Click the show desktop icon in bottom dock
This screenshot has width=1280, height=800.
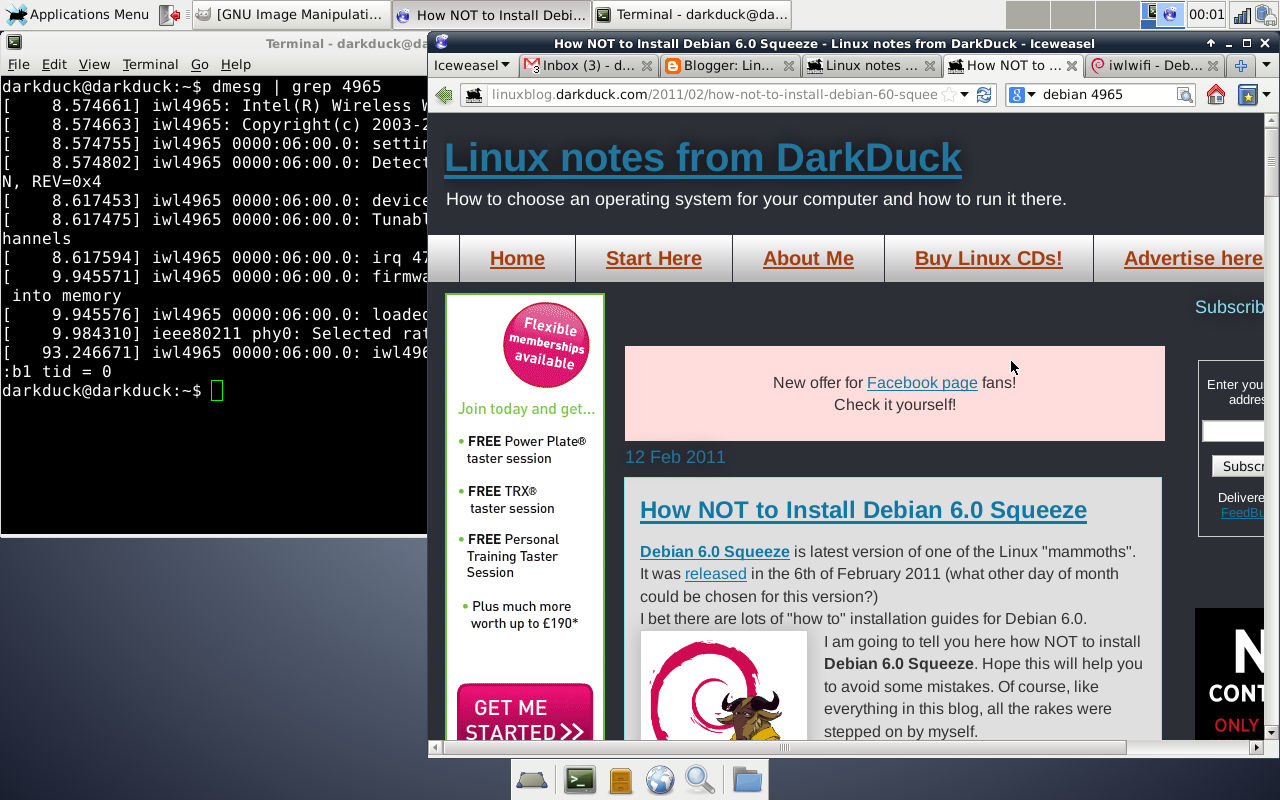(532, 780)
